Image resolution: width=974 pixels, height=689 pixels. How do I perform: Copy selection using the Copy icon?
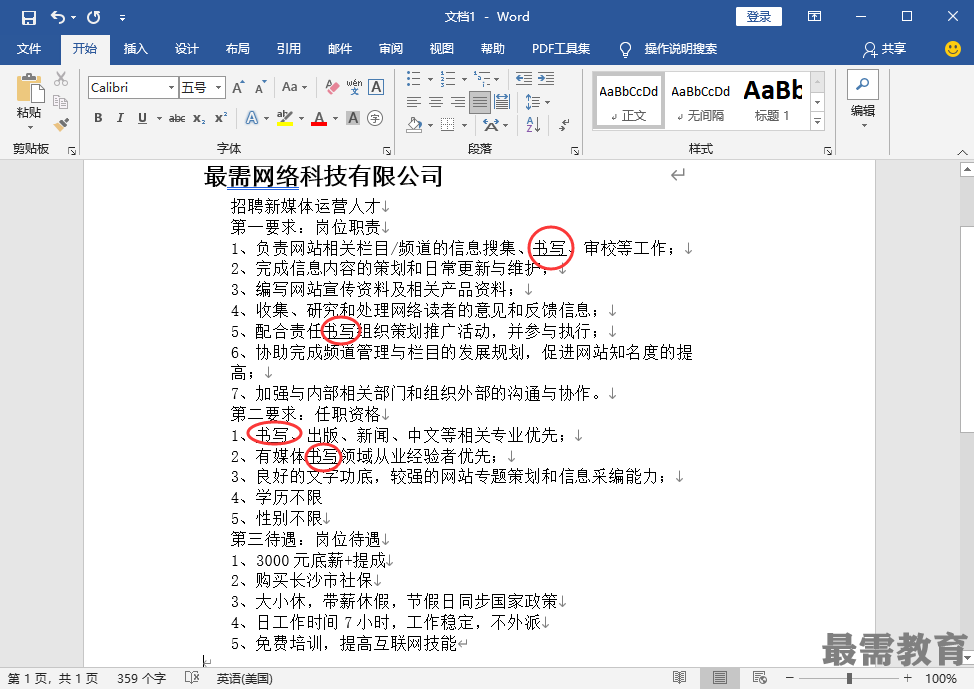click(61, 102)
